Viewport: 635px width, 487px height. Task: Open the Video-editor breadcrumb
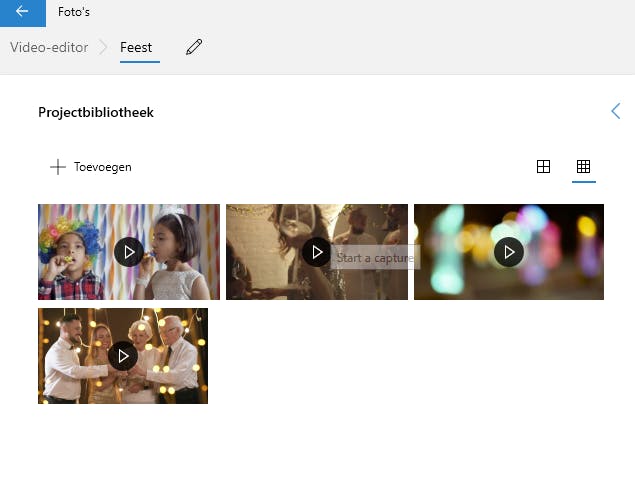pyautogui.click(x=49, y=47)
